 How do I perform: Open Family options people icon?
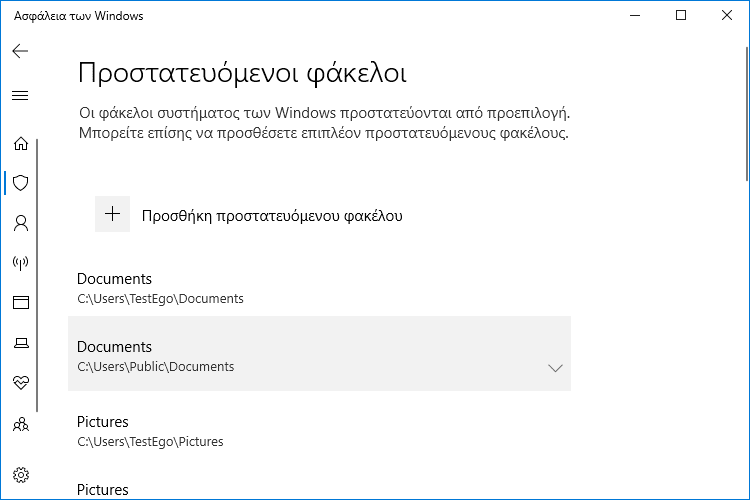[x=21, y=424]
